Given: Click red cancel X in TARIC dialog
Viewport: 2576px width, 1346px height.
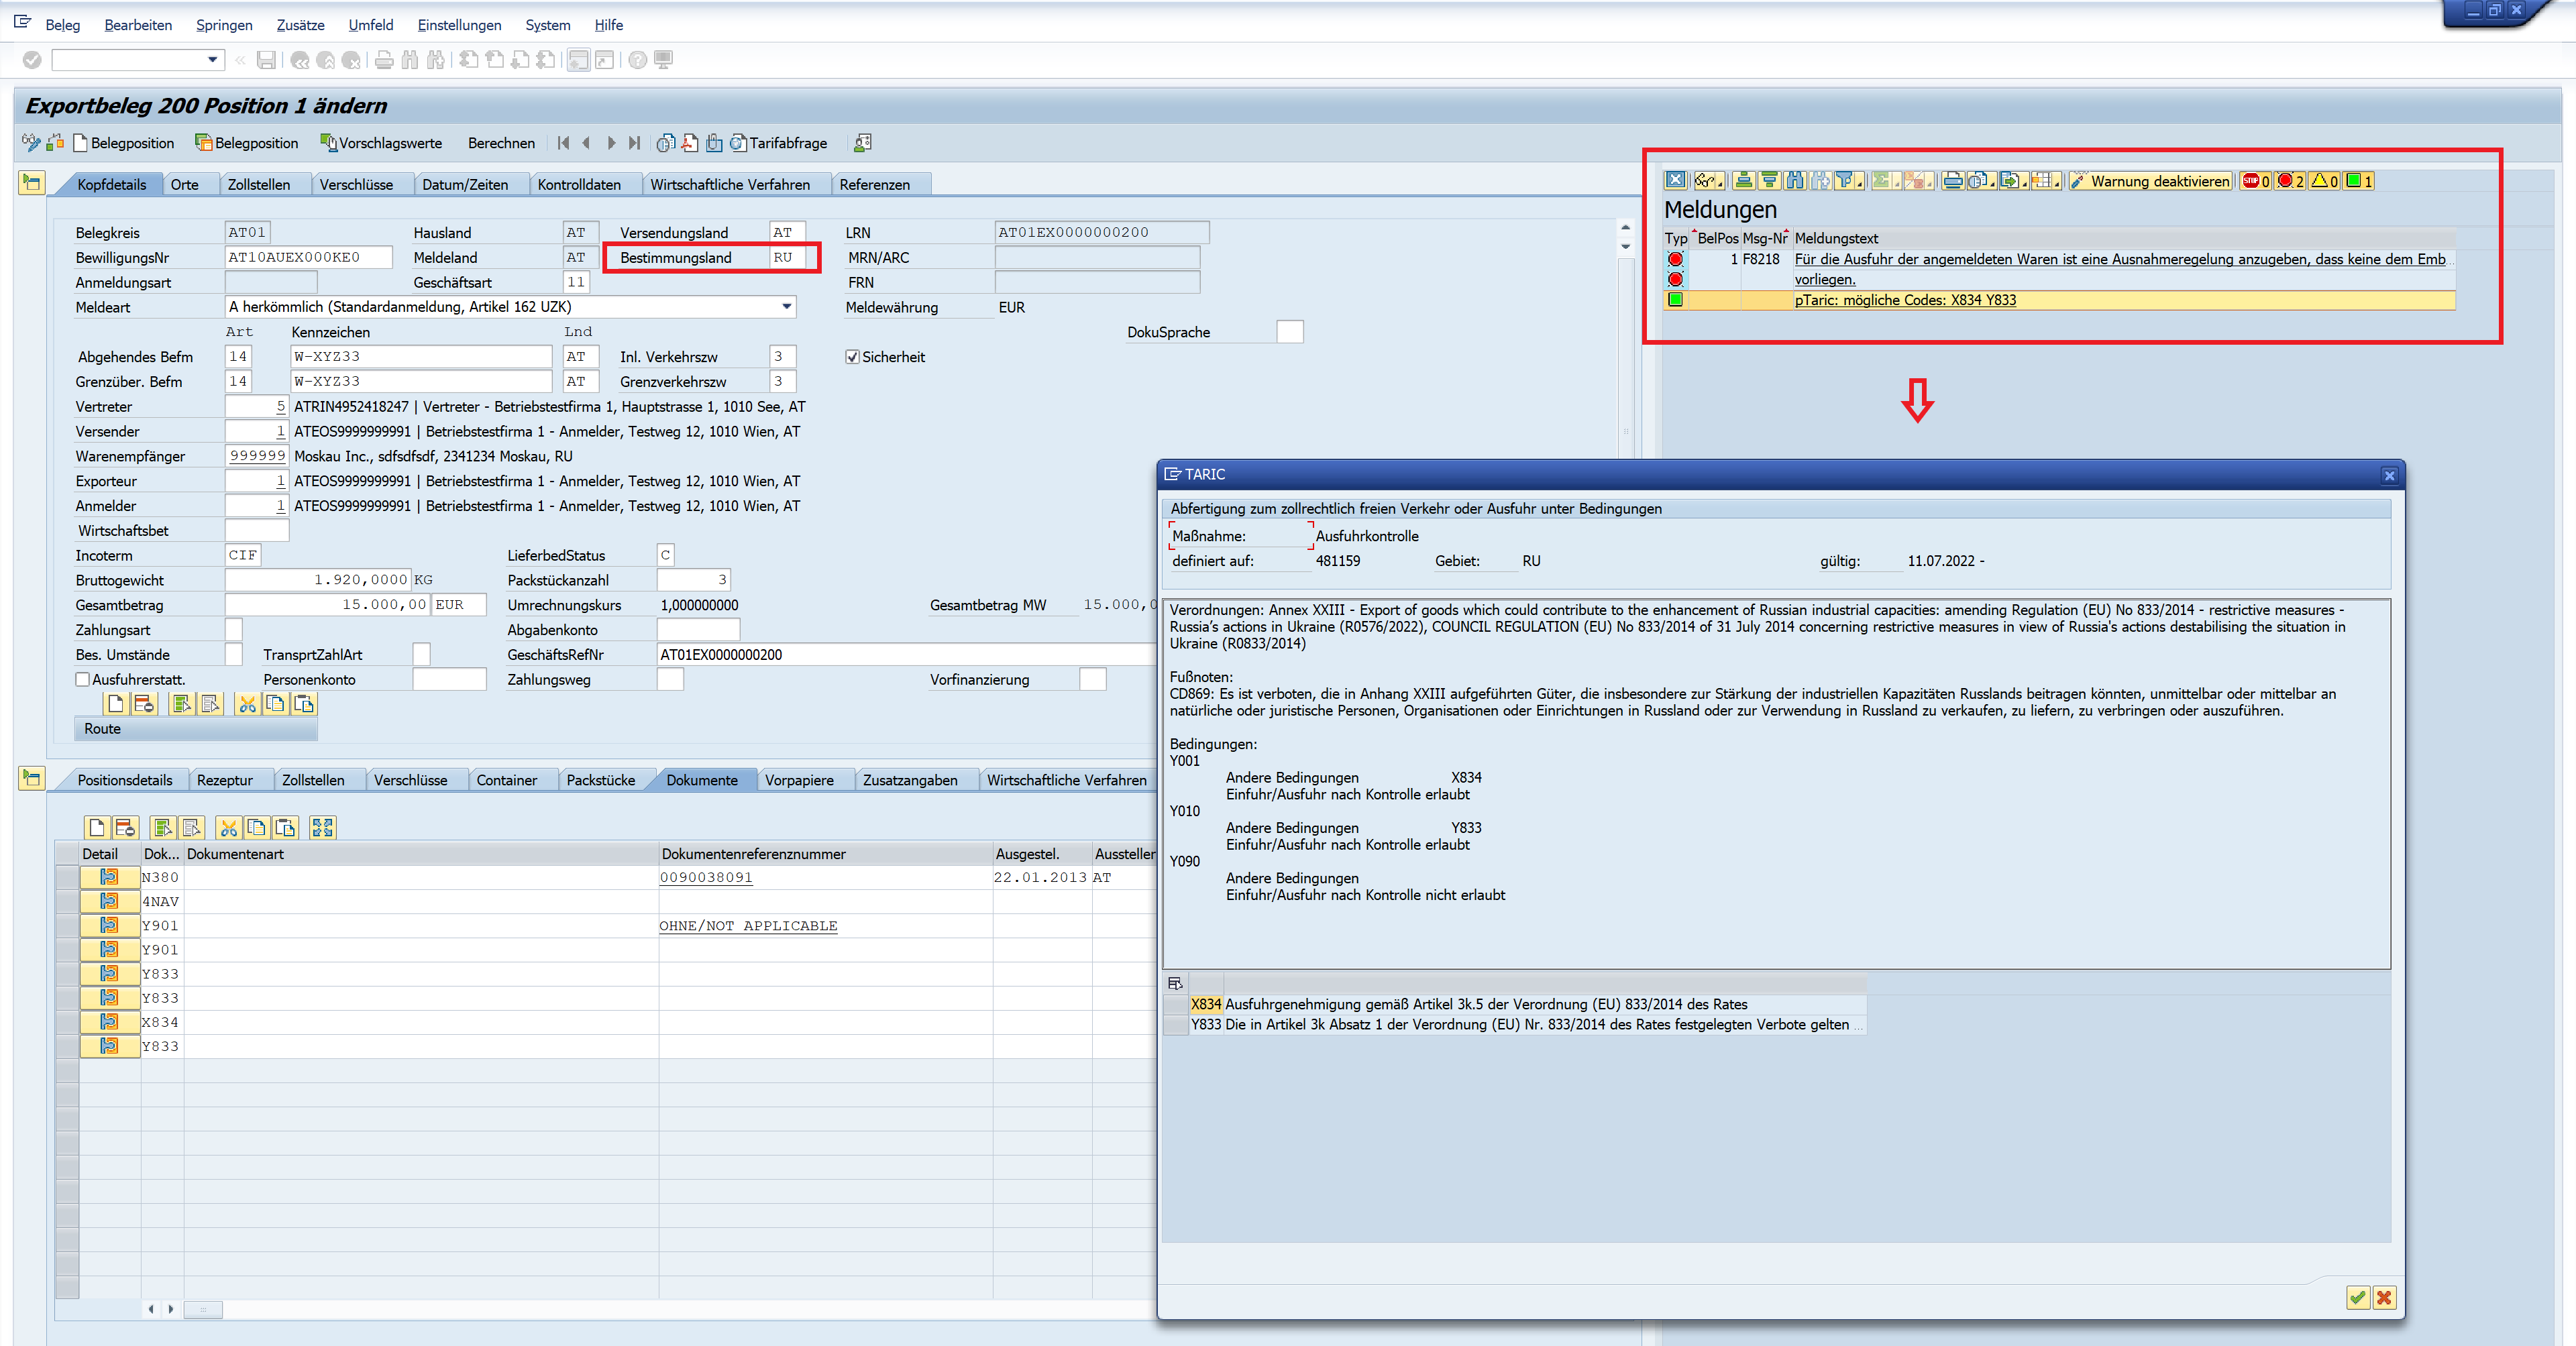Looking at the screenshot, I should coord(2384,1297).
